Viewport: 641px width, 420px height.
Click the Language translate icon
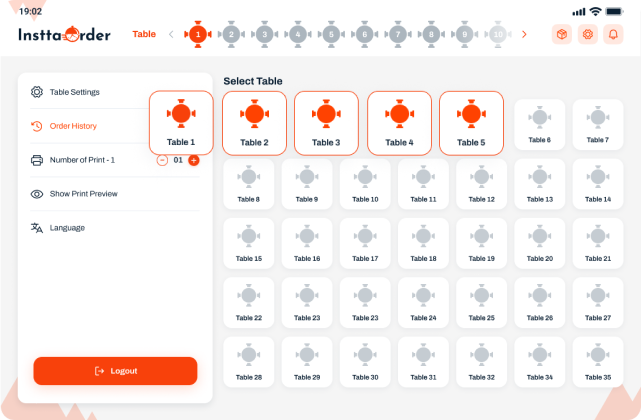[37, 228]
